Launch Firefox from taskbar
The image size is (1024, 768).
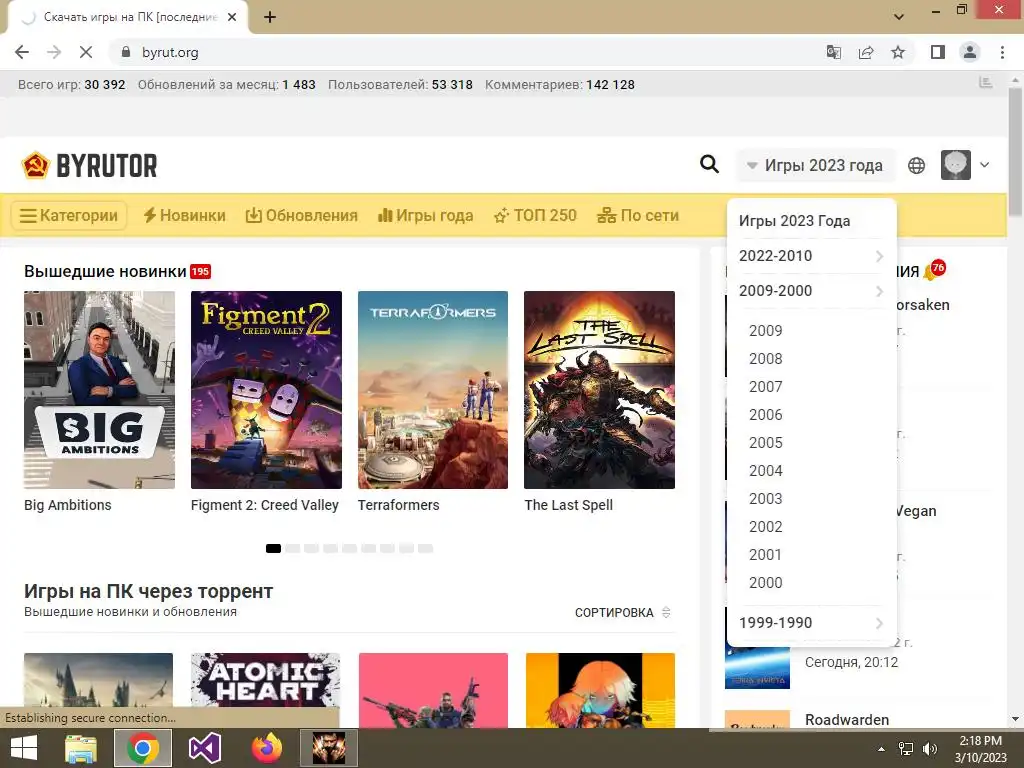[266, 748]
